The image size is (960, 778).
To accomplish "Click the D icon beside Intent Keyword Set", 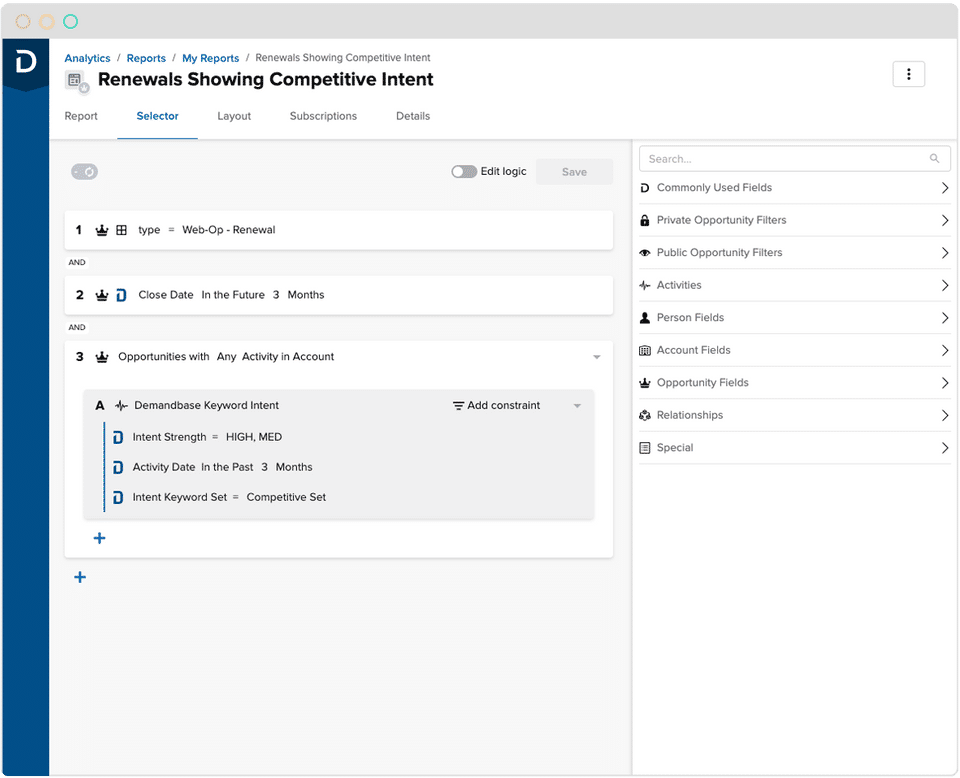I will pos(118,497).
